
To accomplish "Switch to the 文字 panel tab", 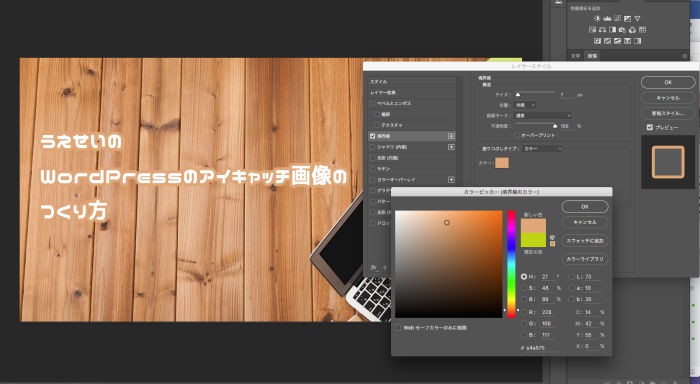I will click(x=575, y=56).
